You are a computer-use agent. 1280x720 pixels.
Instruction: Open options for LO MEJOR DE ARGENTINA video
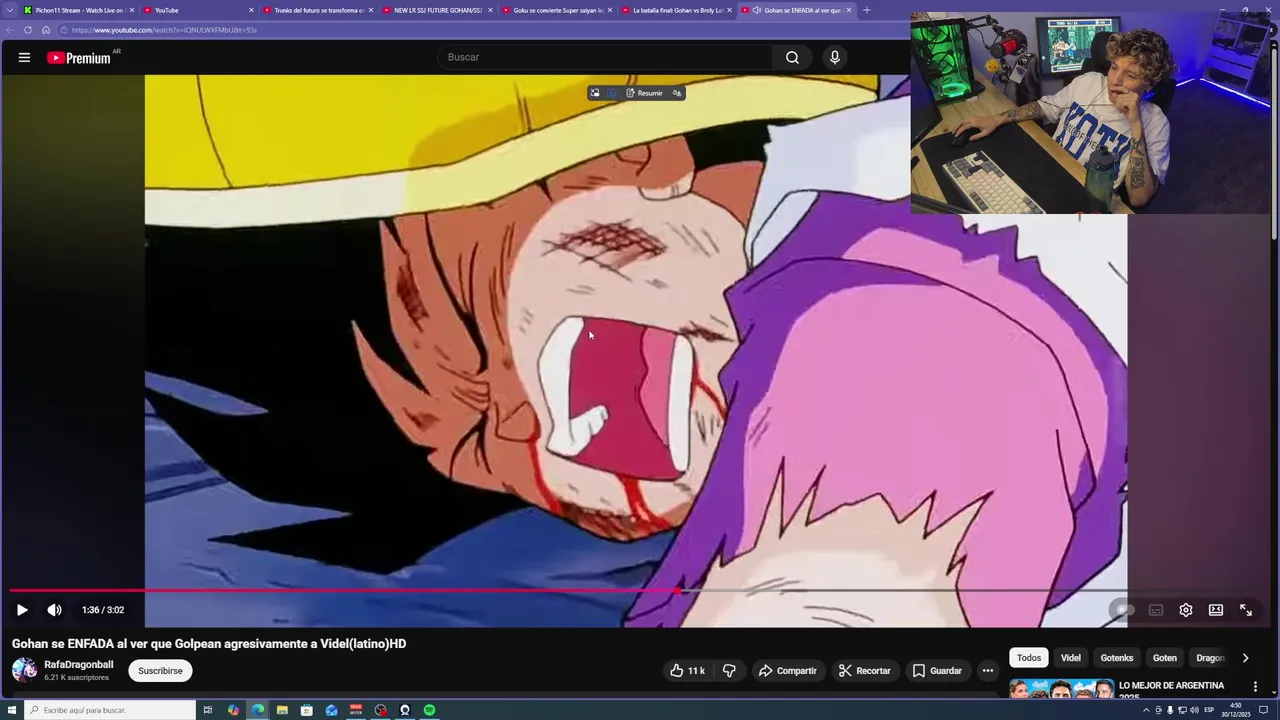click(1255, 687)
